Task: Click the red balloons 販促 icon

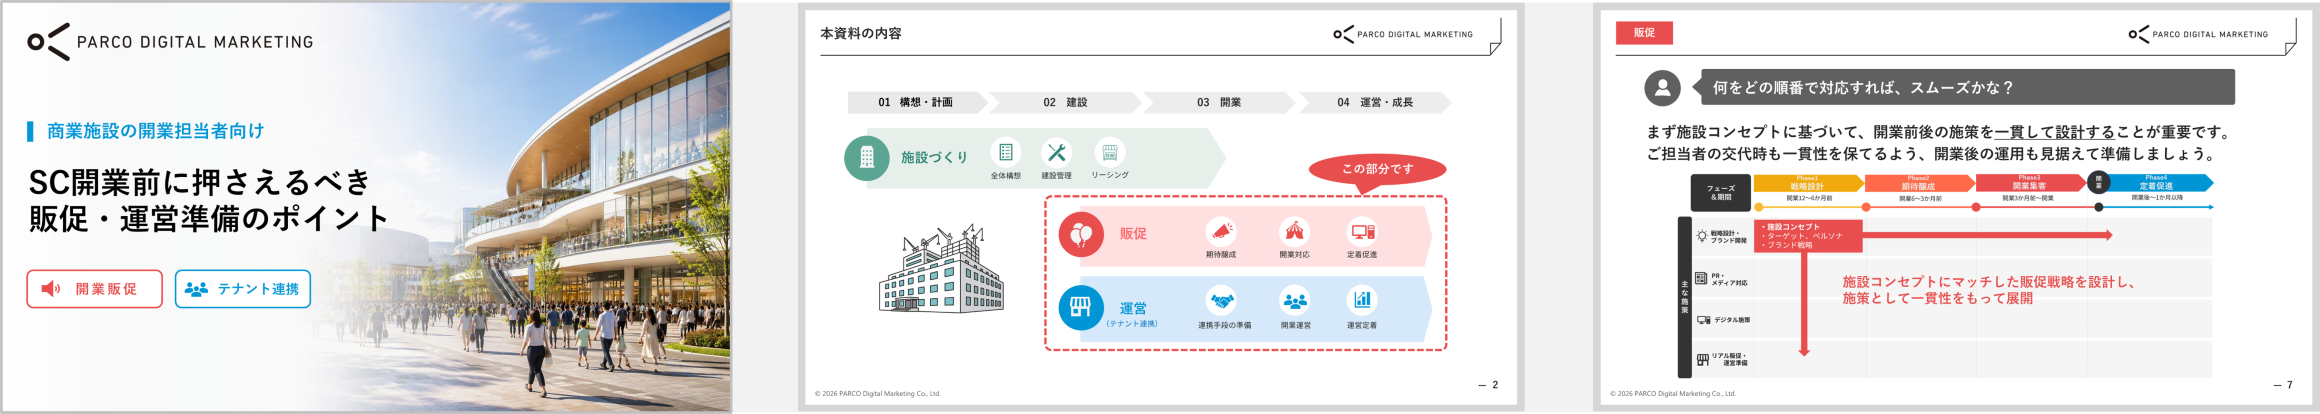Action: click(1081, 235)
